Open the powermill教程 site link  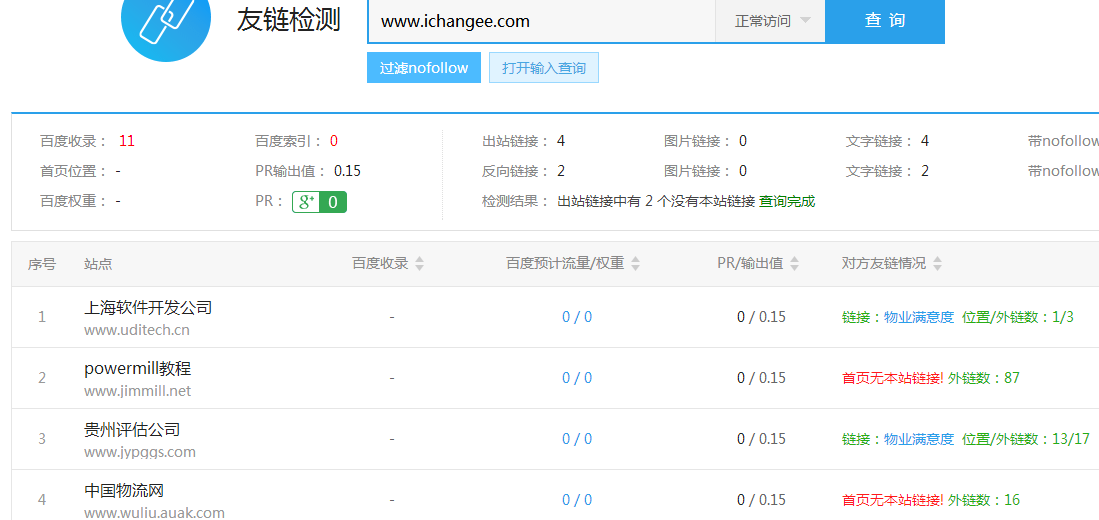click(137, 368)
